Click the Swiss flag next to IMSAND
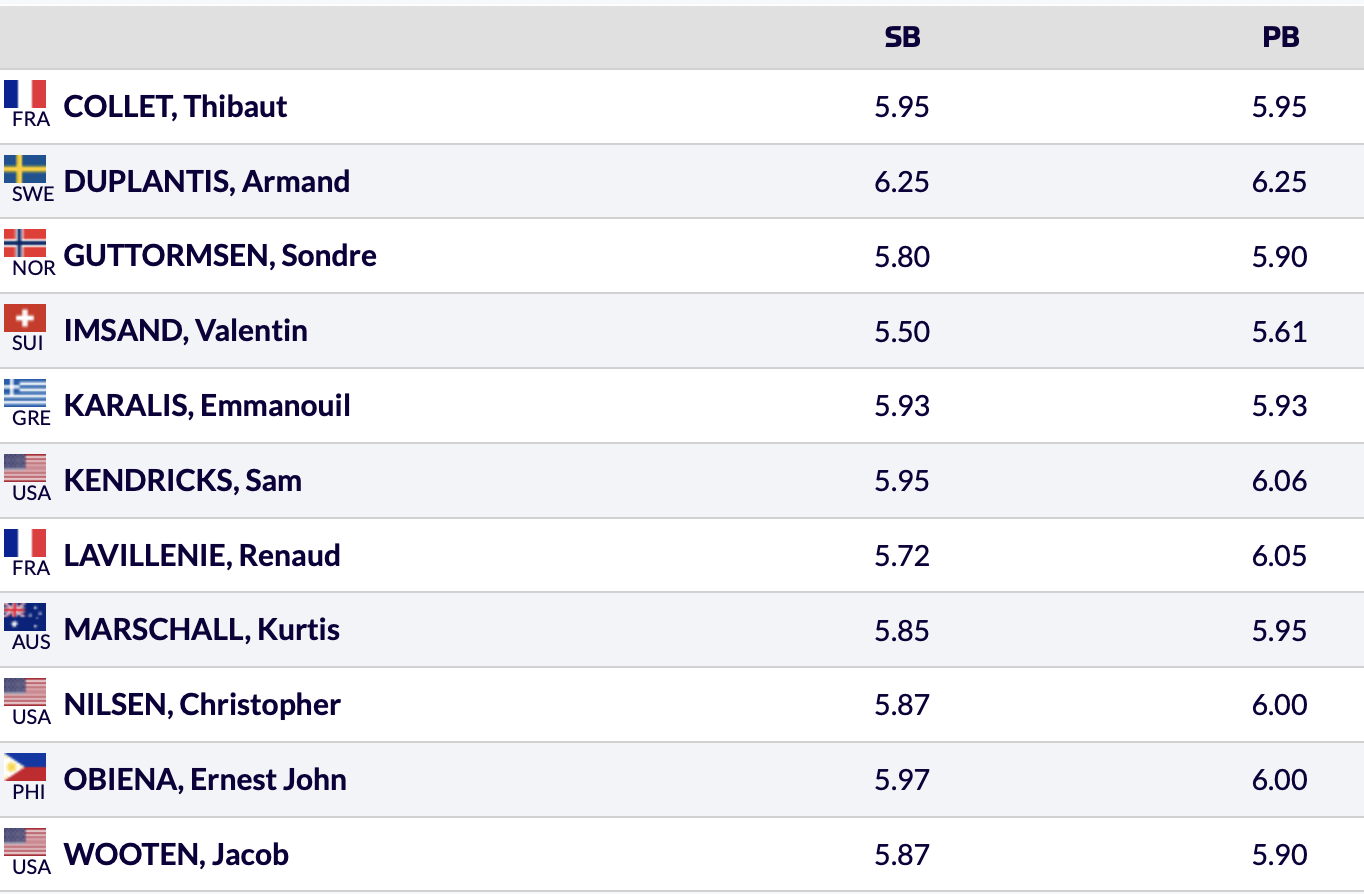The width and height of the screenshot is (1364, 894). (x=25, y=319)
